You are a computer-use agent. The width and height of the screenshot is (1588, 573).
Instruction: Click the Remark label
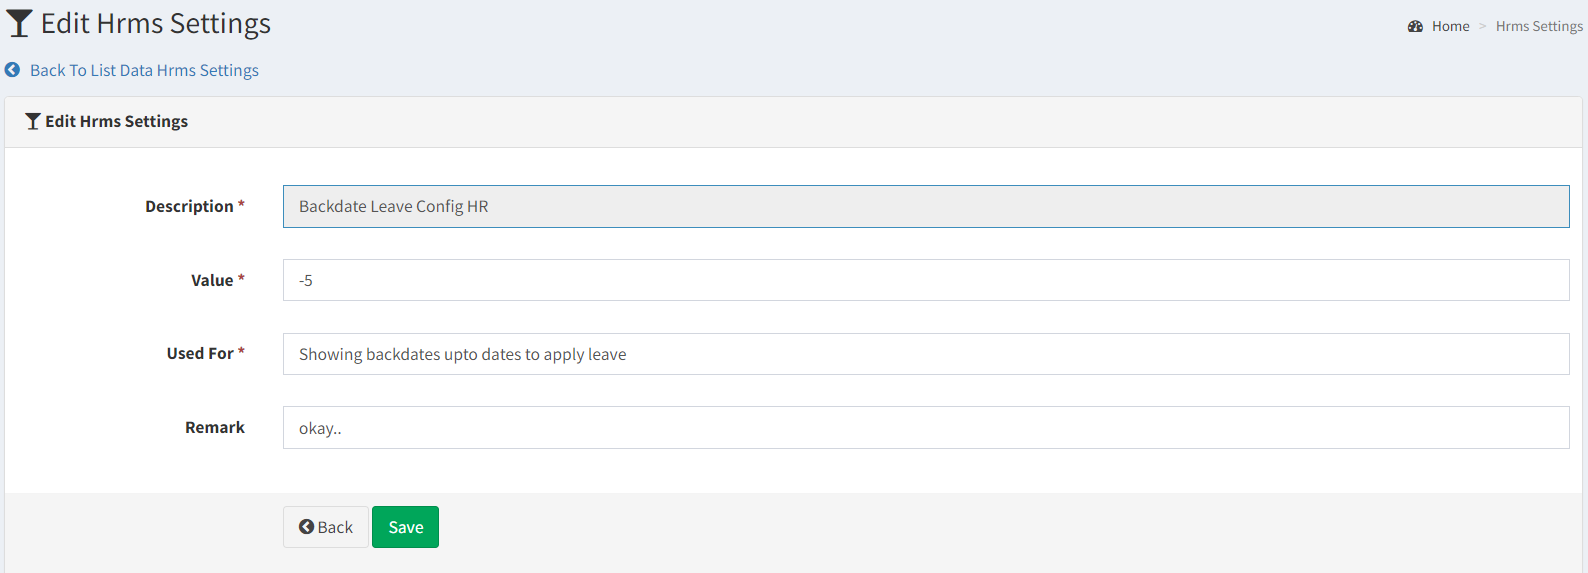(x=215, y=427)
